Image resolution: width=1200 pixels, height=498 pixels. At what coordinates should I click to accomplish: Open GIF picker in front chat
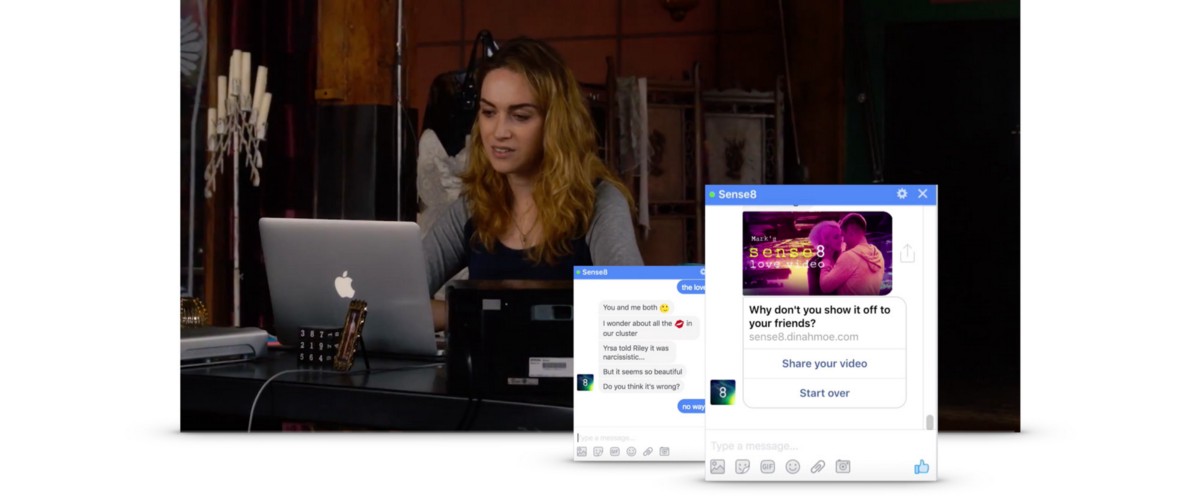point(768,467)
